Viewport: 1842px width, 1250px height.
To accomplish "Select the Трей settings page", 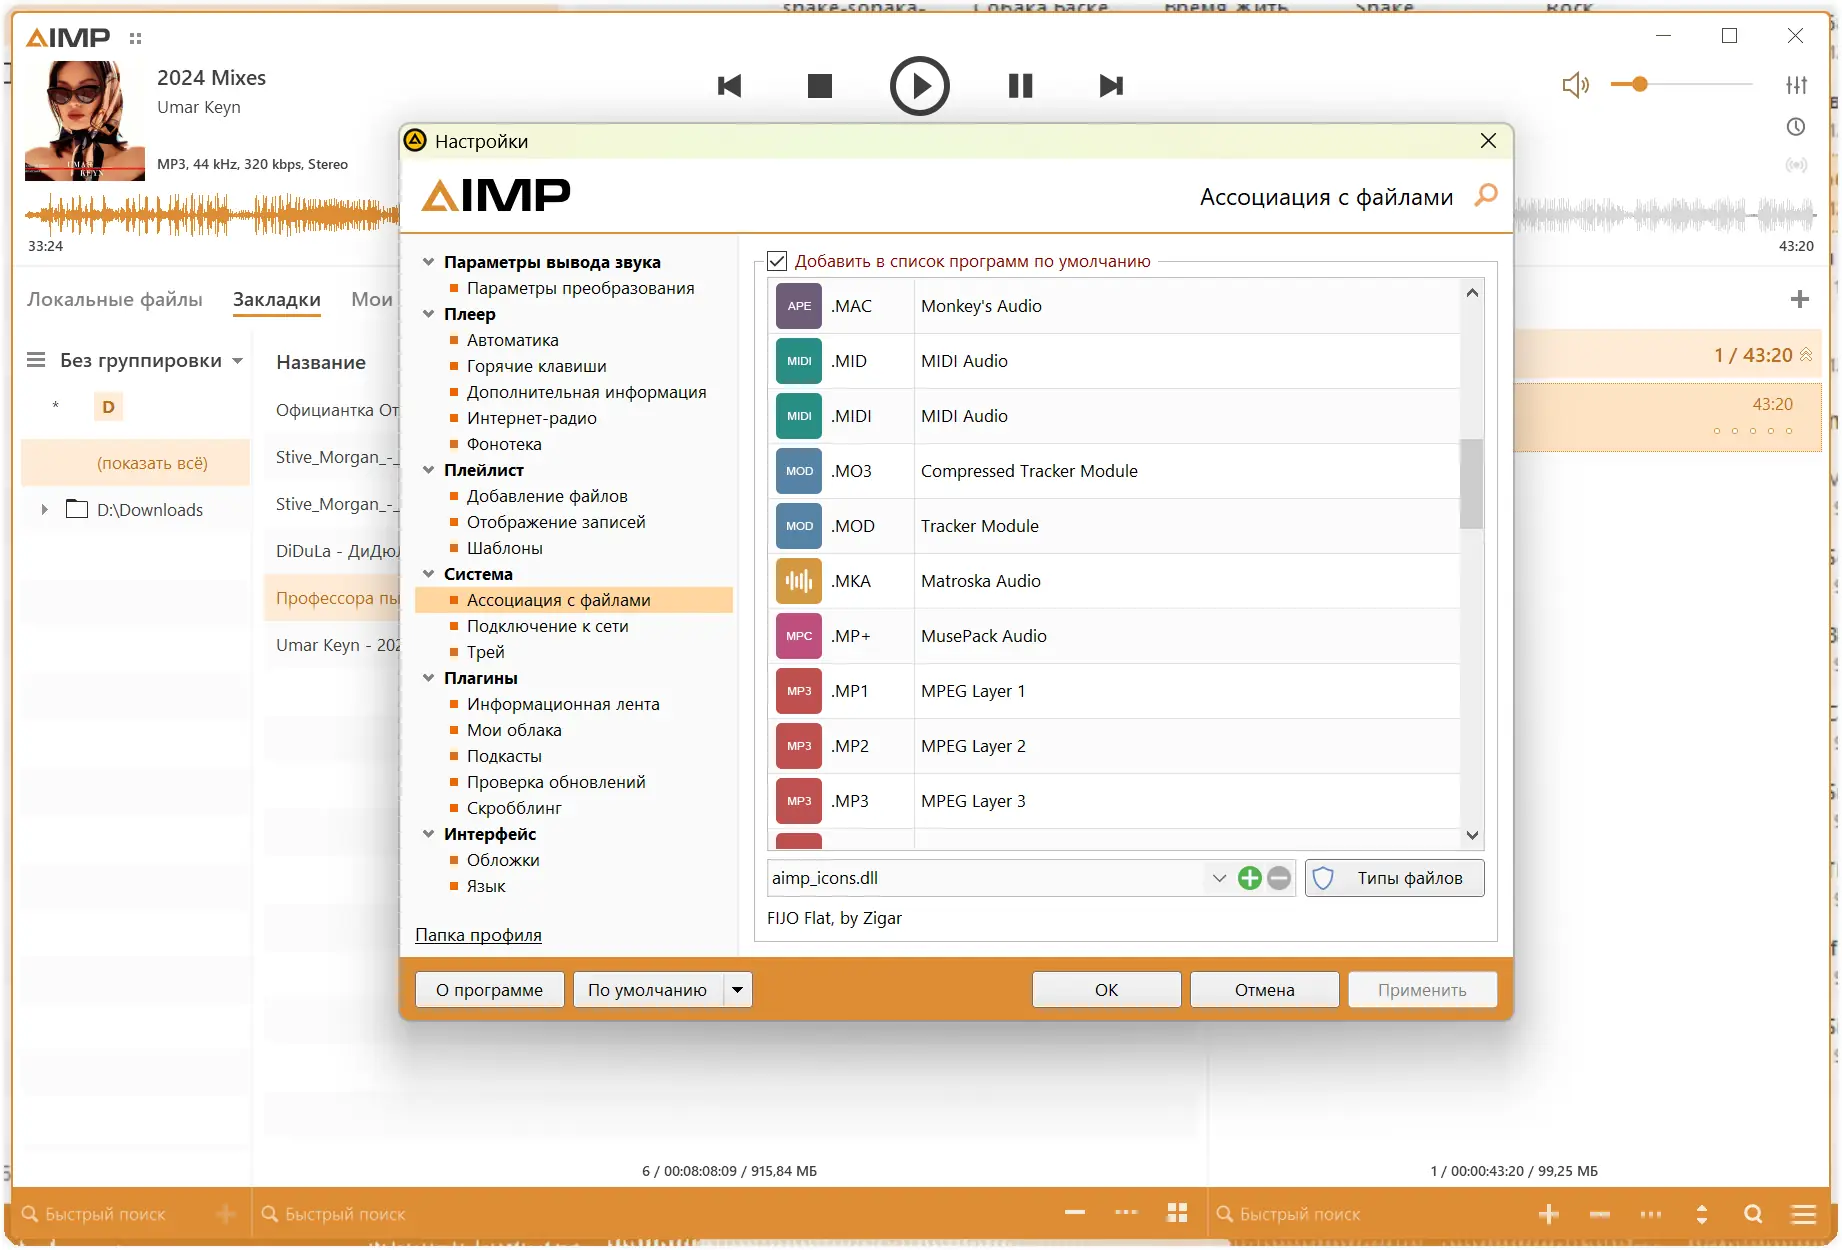I will click(x=486, y=652).
